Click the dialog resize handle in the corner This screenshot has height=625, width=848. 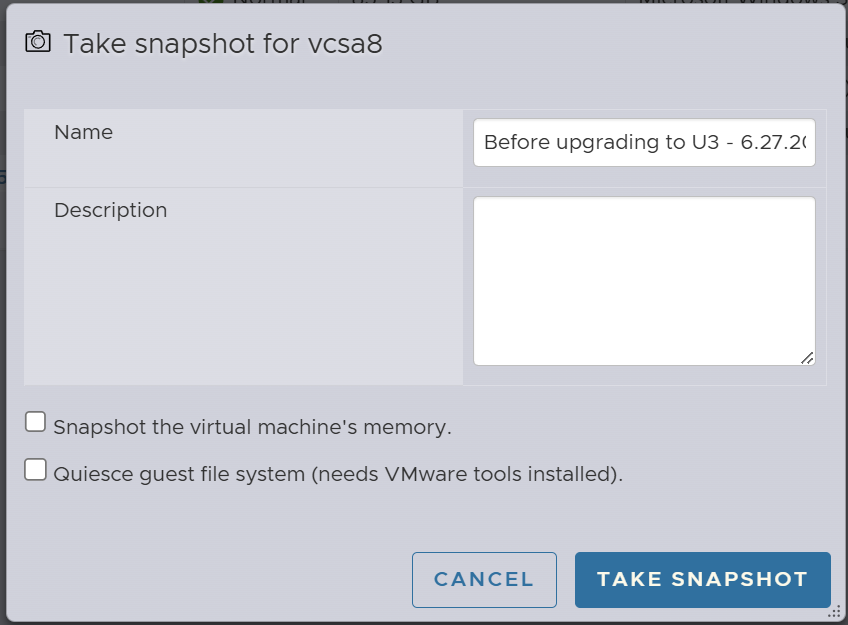pos(834,611)
